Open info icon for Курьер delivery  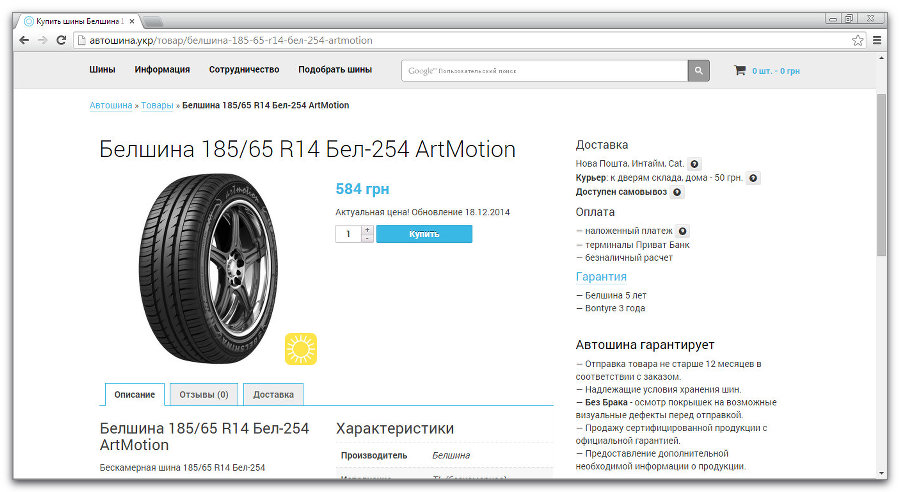tap(754, 178)
